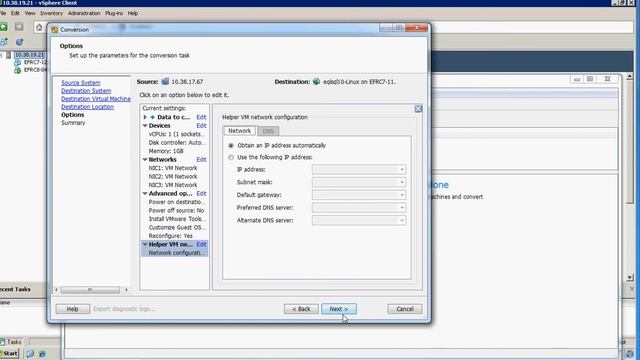Collapse the Helper VM network section
The image size is (640, 360).
145,244
